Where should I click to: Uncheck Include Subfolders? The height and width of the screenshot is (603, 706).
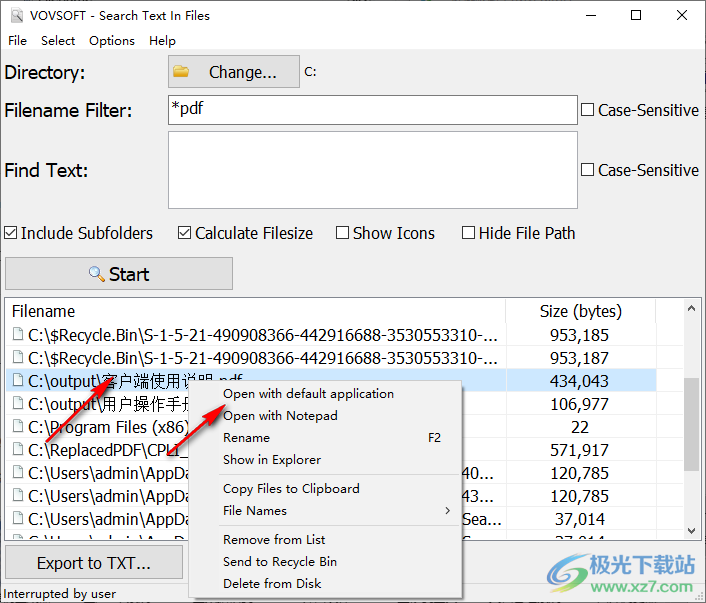(x=79, y=233)
